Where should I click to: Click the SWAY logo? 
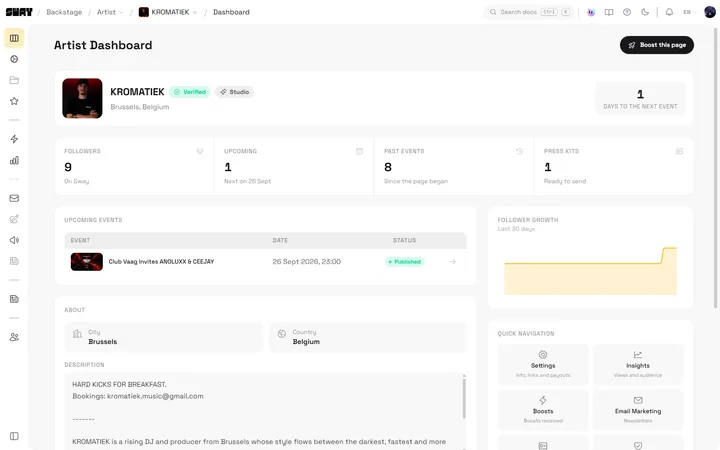pyautogui.click(x=19, y=12)
